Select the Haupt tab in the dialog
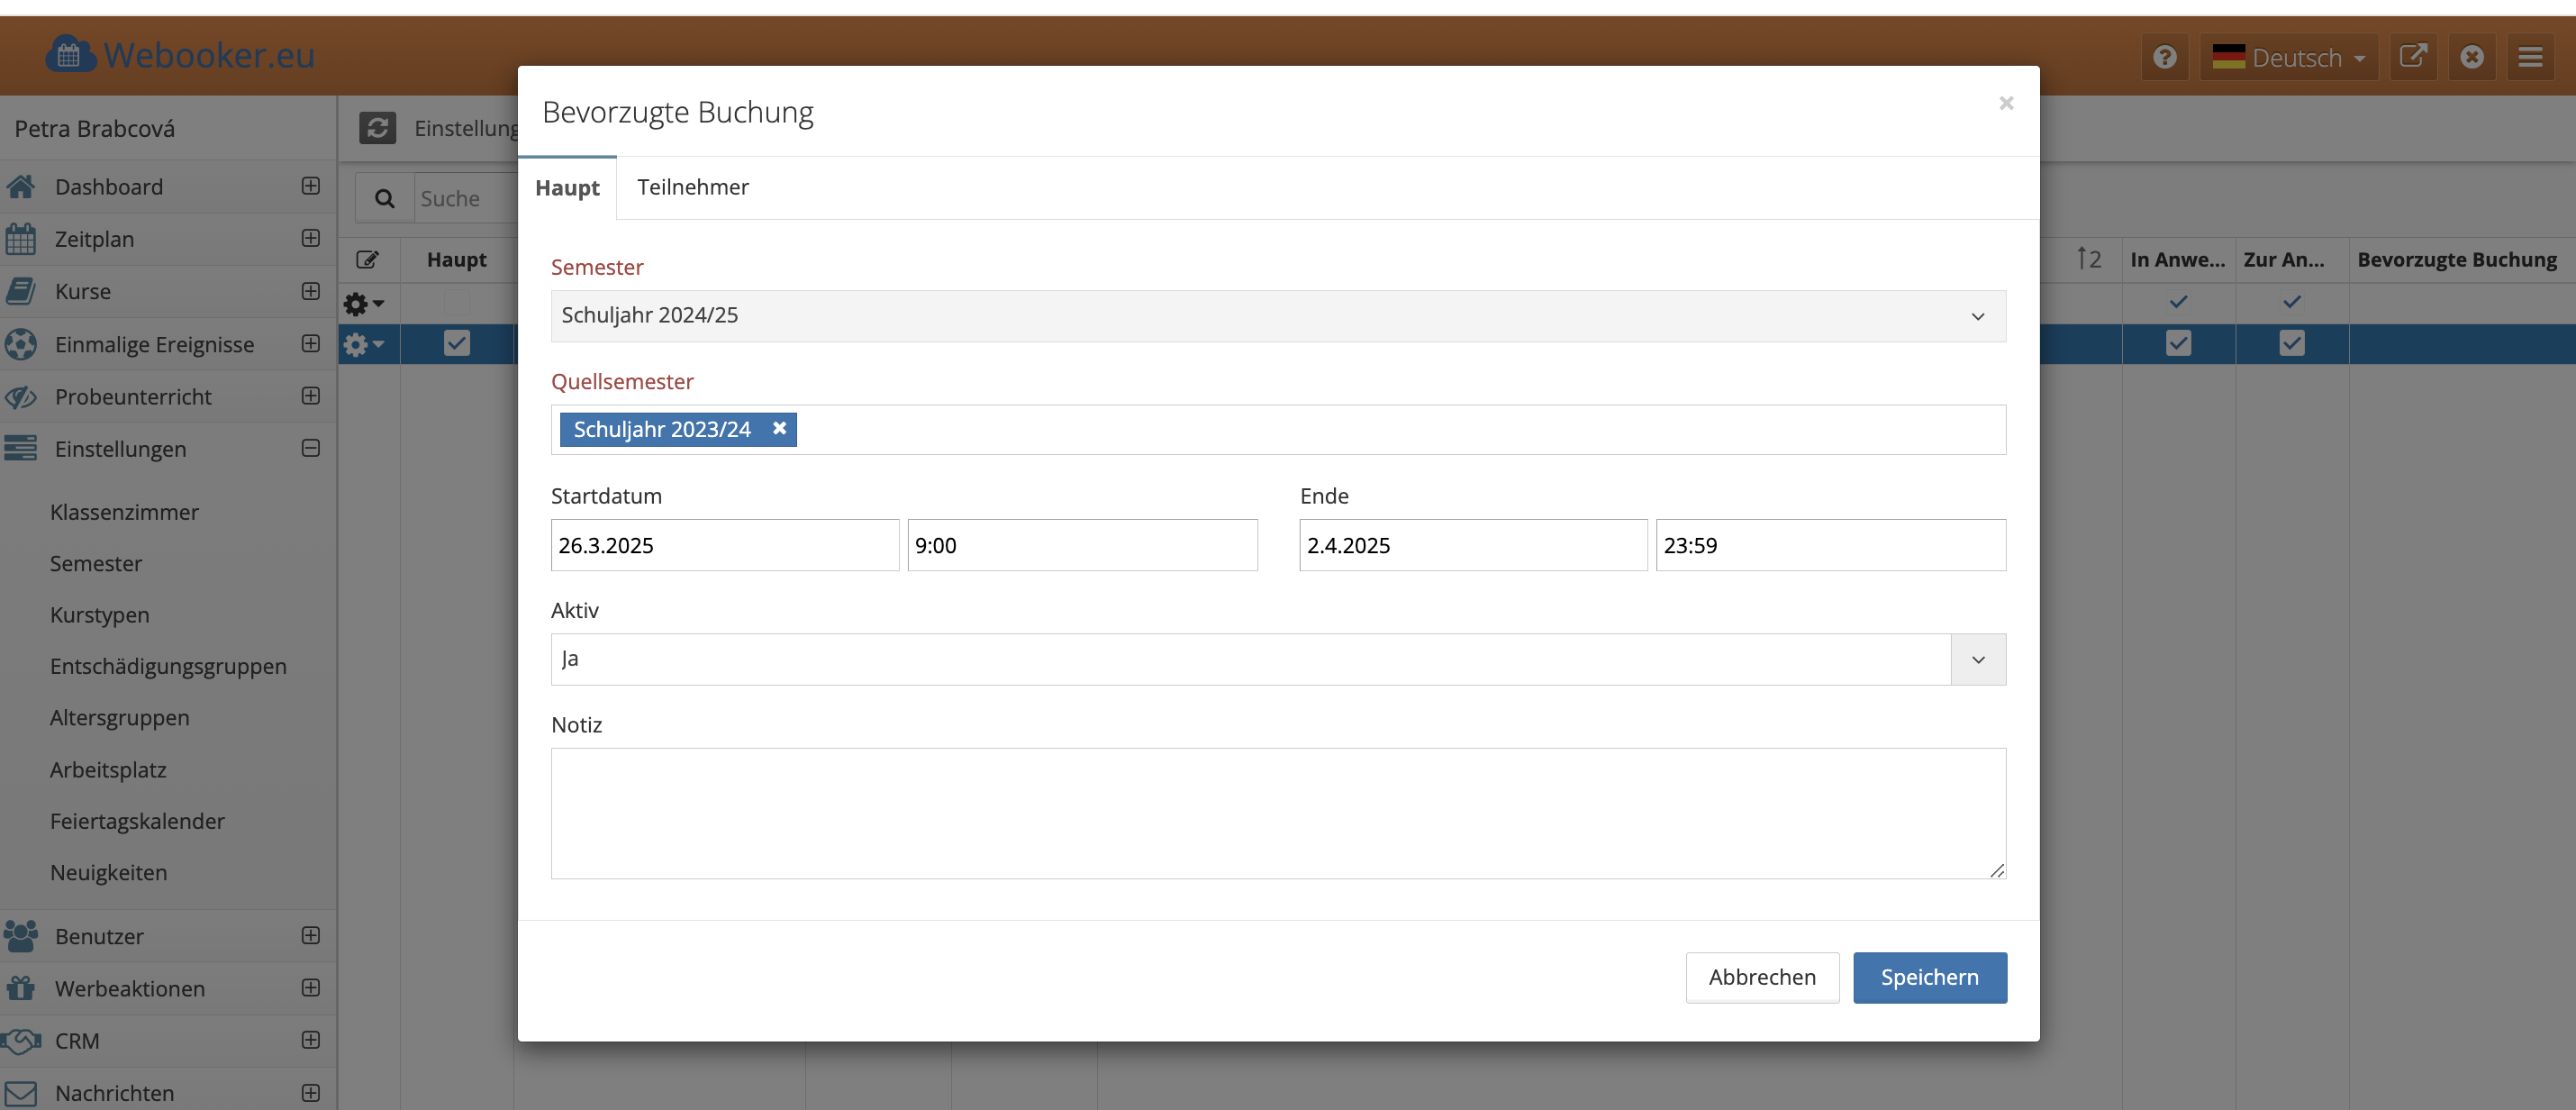The image size is (2576, 1110). click(567, 188)
